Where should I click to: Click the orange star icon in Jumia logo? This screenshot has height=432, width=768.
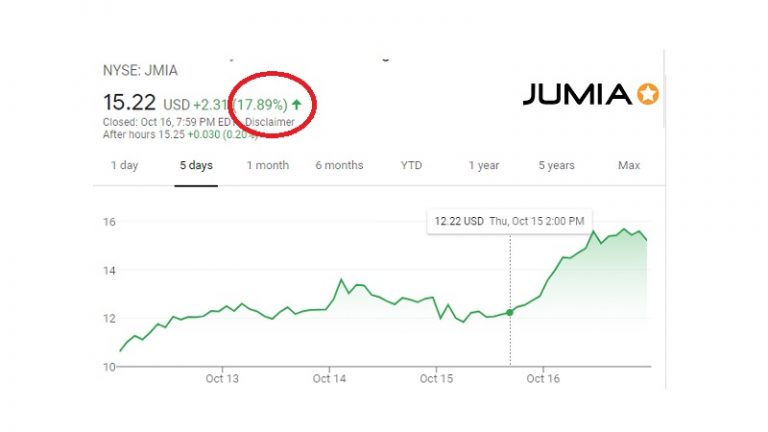point(648,94)
